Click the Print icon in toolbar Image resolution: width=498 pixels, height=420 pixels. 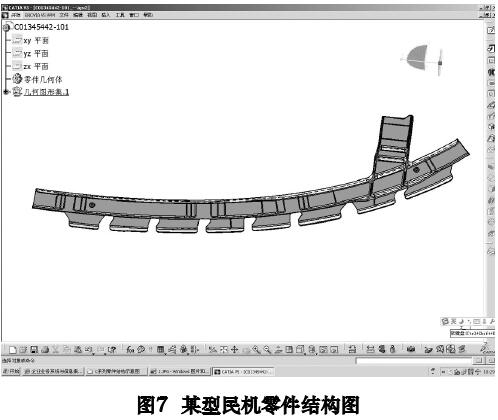point(45,350)
